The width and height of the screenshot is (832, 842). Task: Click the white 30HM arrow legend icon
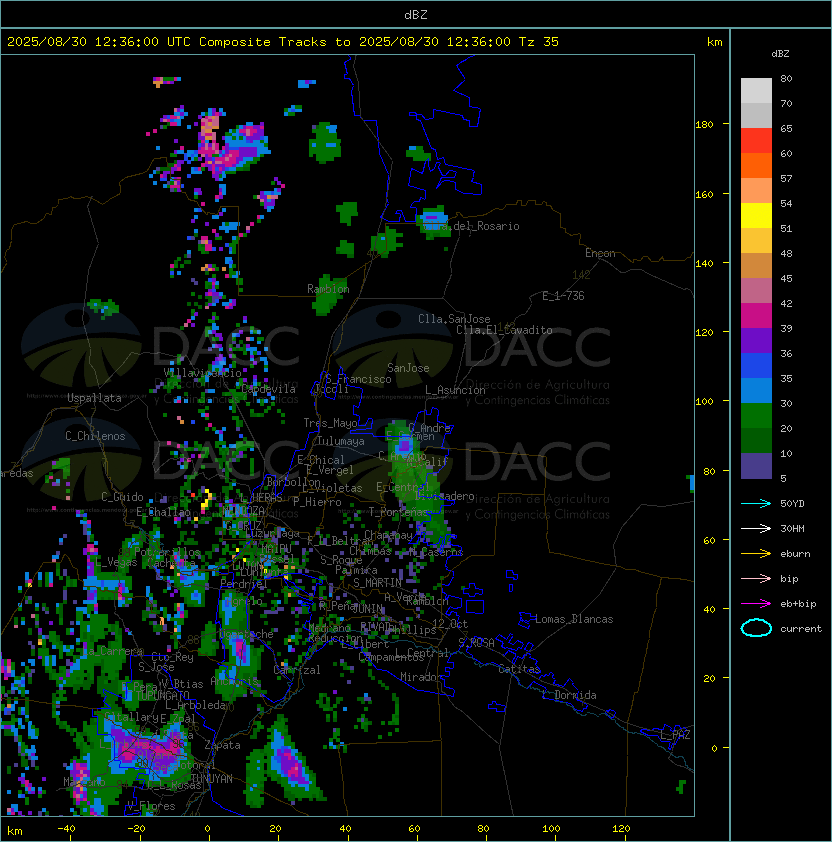click(756, 528)
